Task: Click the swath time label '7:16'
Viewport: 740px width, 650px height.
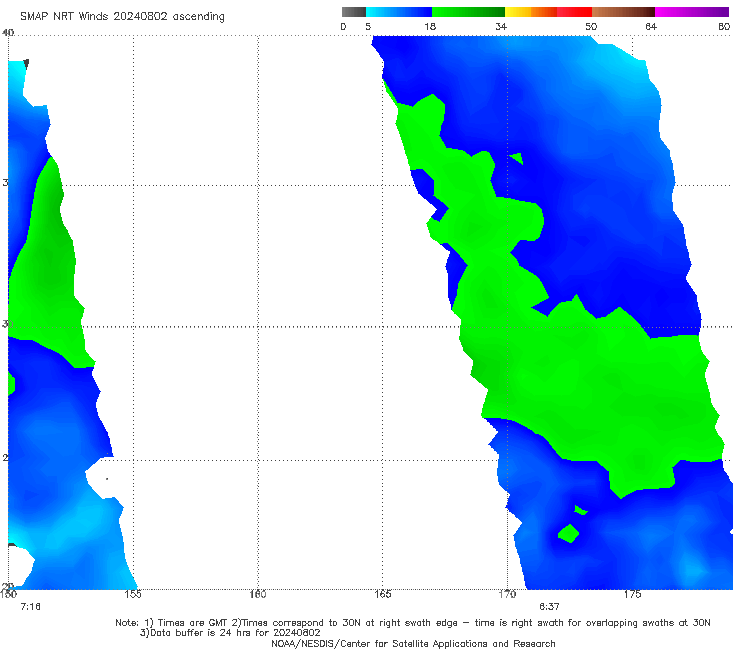Action: 31,607
